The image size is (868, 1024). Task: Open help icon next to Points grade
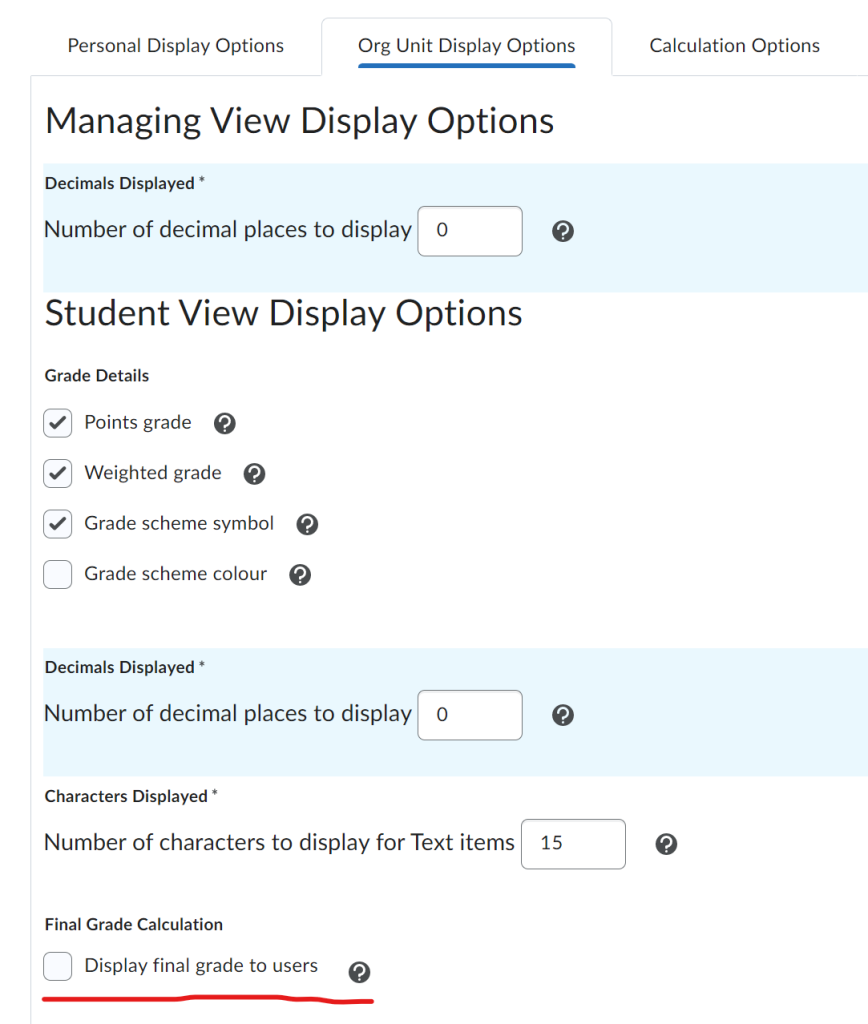(x=224, y=423)
